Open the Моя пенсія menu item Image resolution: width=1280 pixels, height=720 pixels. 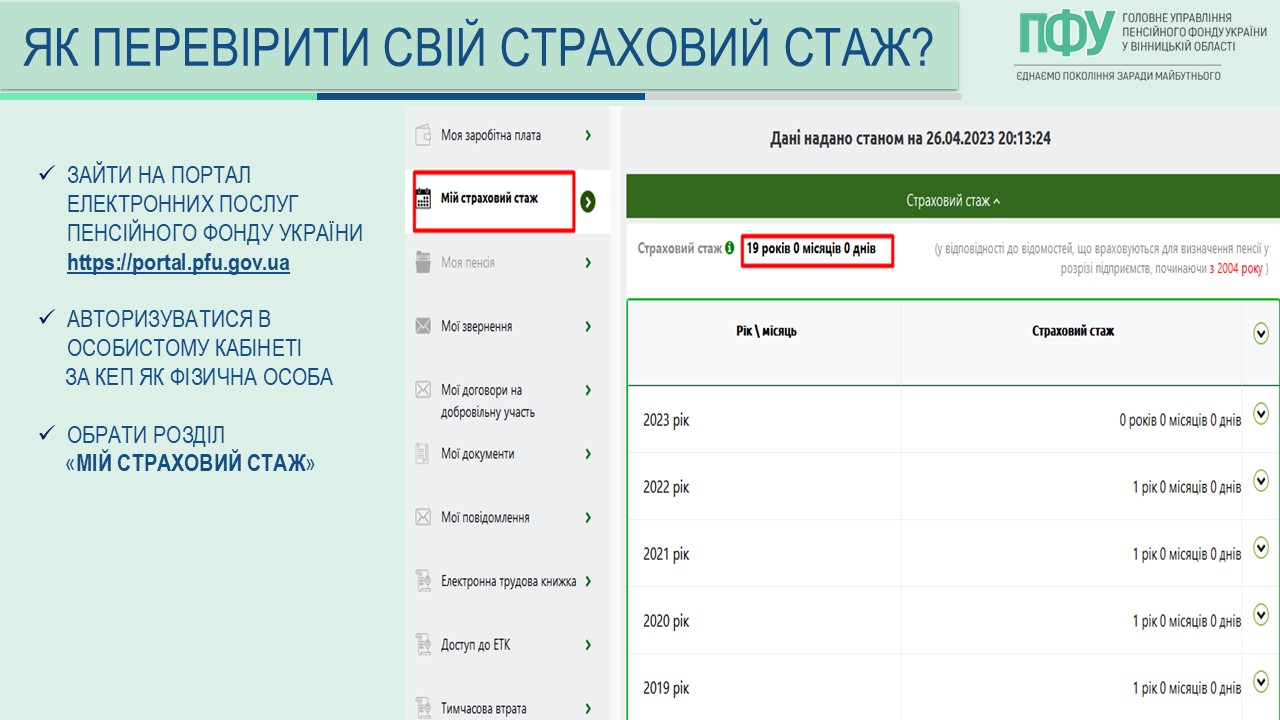pyautogui.click(x=468, y=263)
